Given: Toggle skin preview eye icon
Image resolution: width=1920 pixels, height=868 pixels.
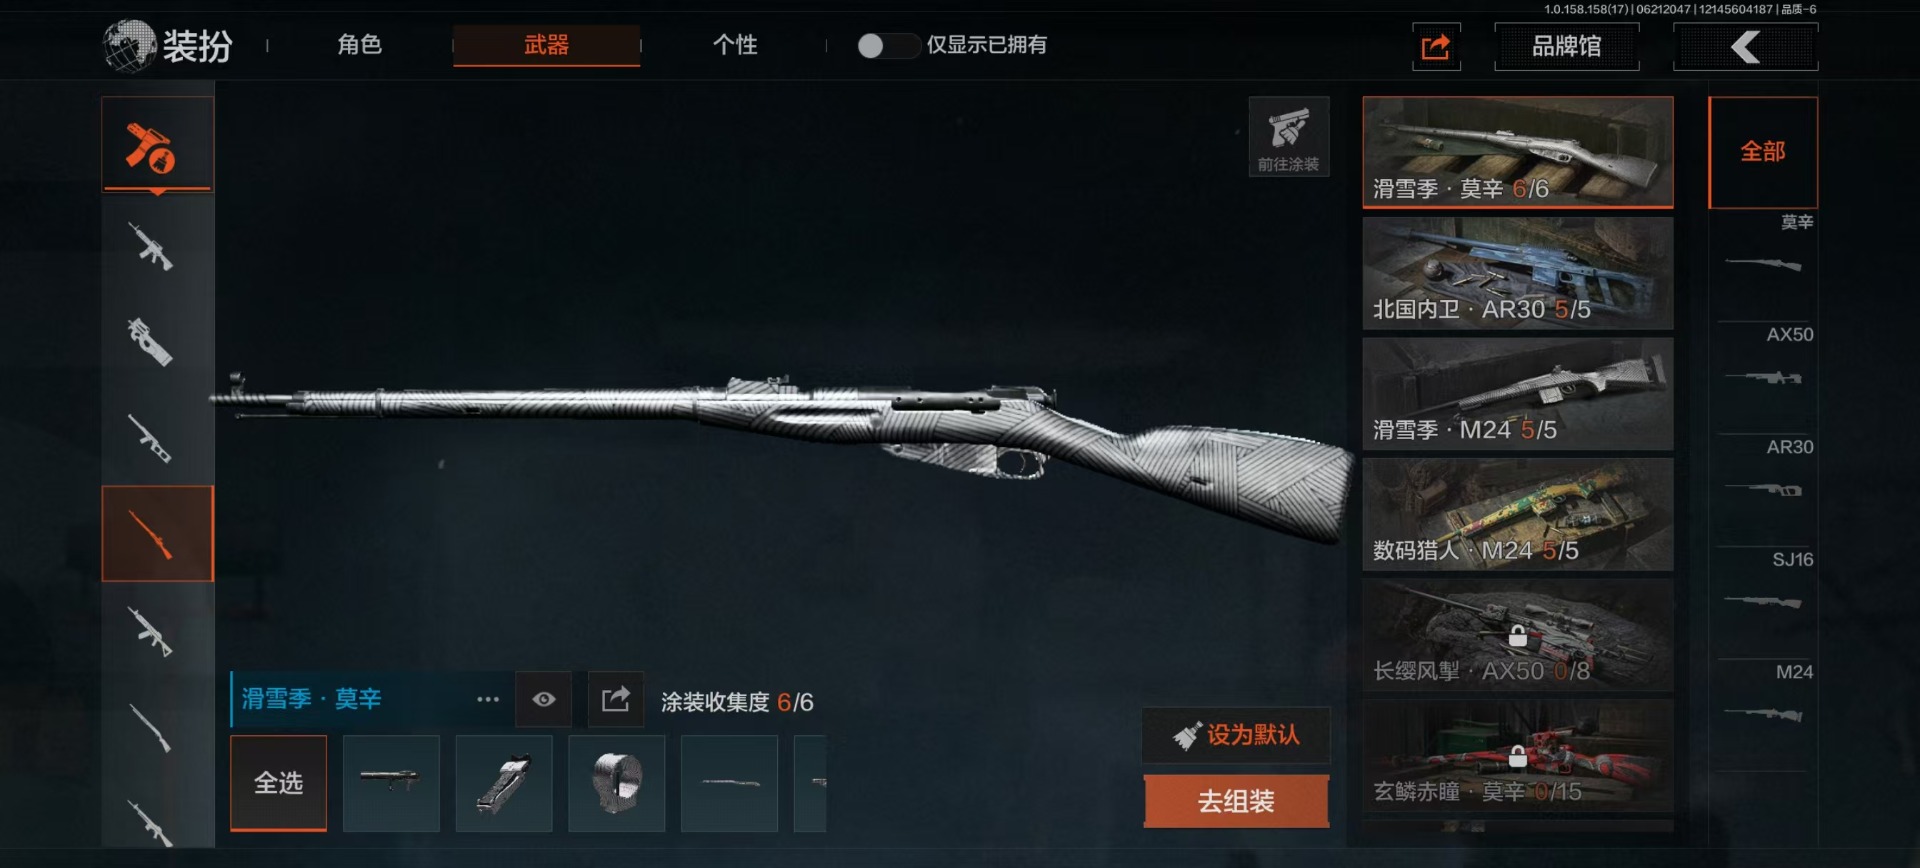Looking at the screenshot, I should 543,699.
